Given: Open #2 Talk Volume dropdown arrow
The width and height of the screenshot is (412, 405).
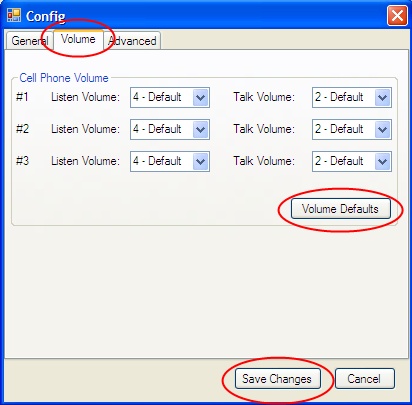Looking at the screenshot, I should (x=383, y=129).
